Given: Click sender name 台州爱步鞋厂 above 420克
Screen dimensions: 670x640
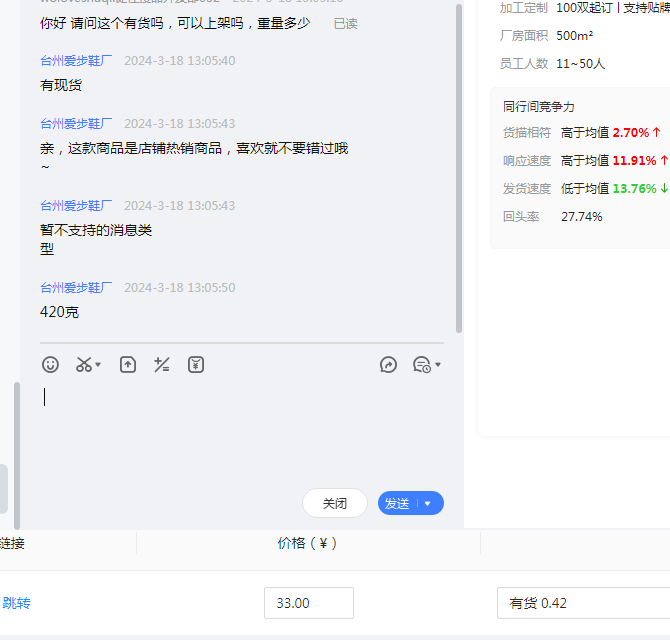Looking at the screenshot, I should click(x=76, y=287).
